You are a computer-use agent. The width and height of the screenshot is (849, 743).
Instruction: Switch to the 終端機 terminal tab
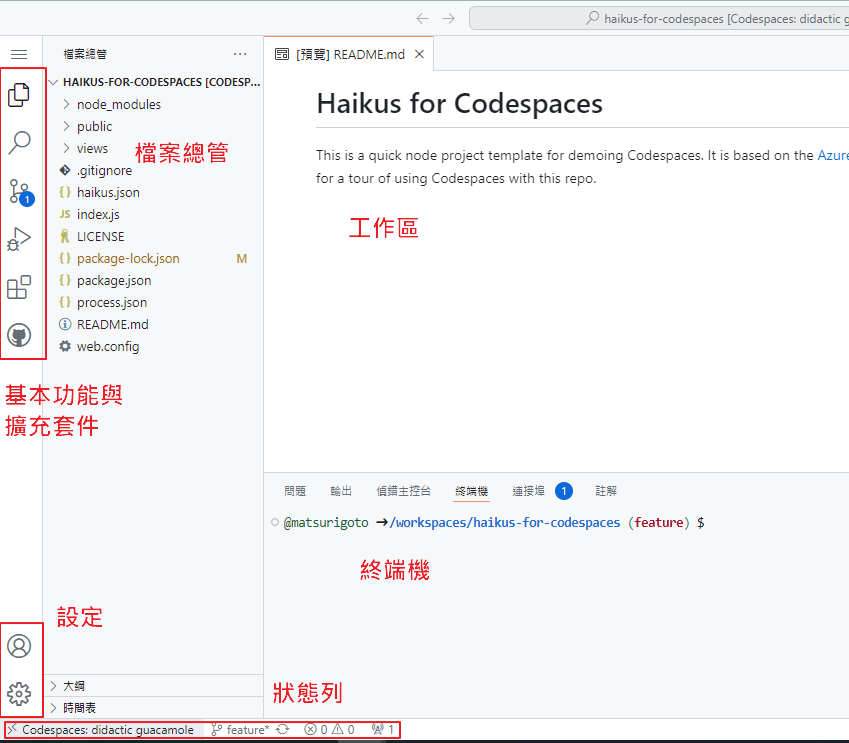coord(471,491)
